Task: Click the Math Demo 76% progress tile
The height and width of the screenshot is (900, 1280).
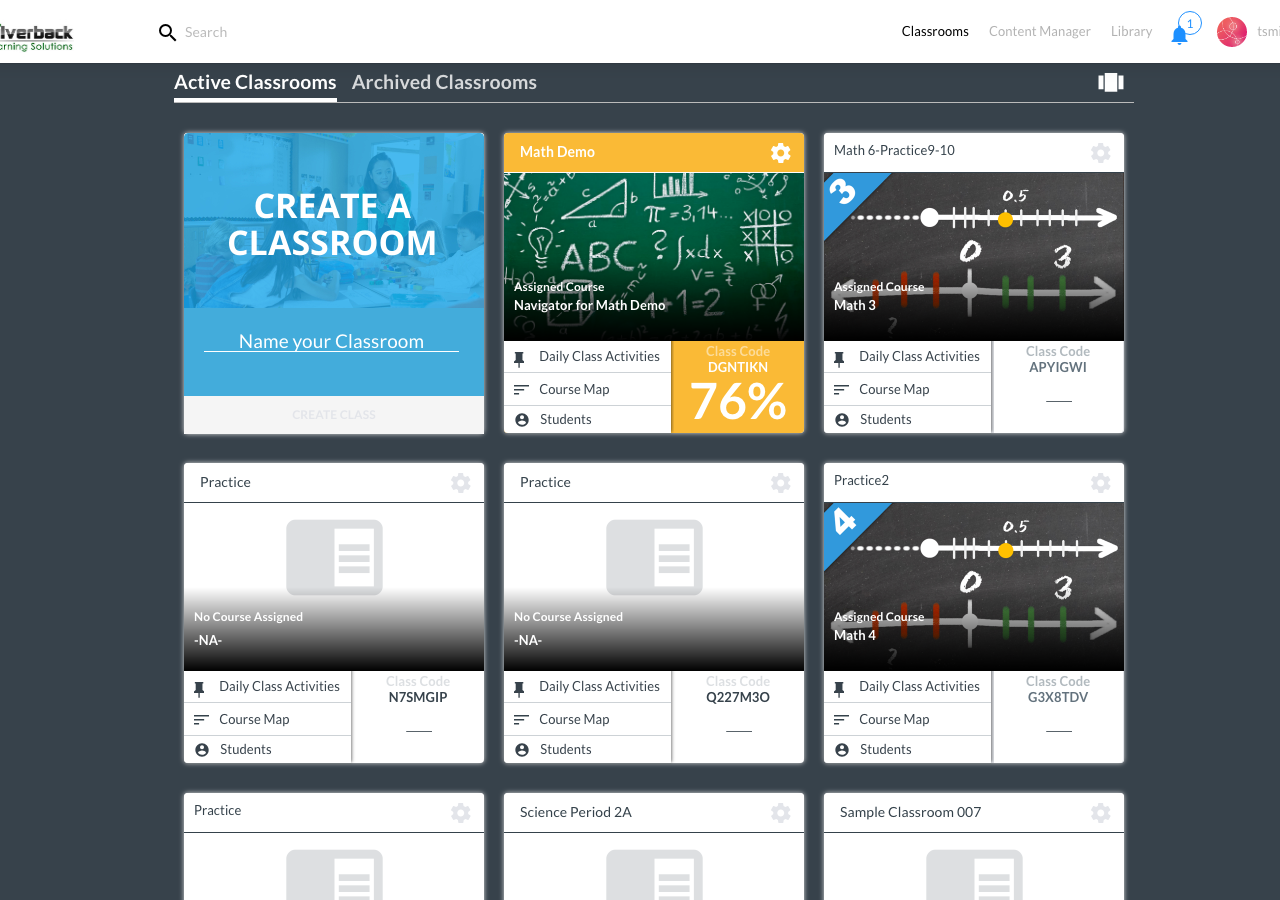Action: coord(738,388)
